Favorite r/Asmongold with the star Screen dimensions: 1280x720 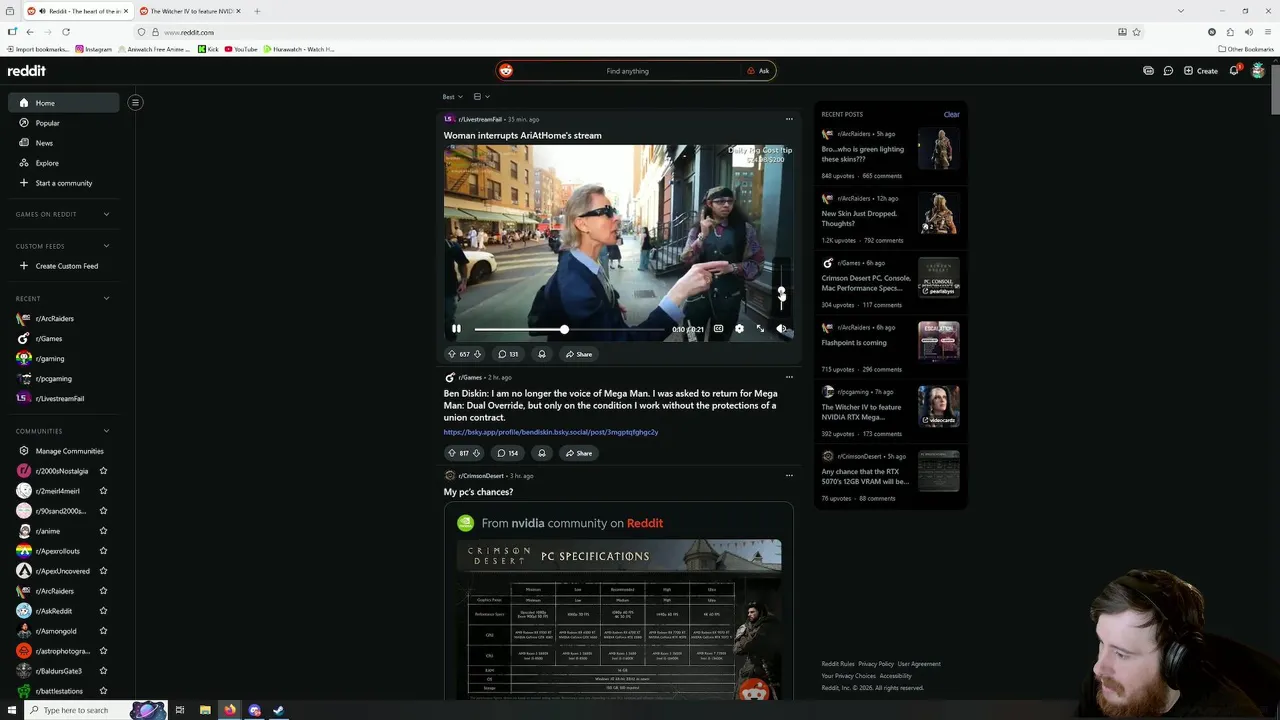click(x=103, y=631)
